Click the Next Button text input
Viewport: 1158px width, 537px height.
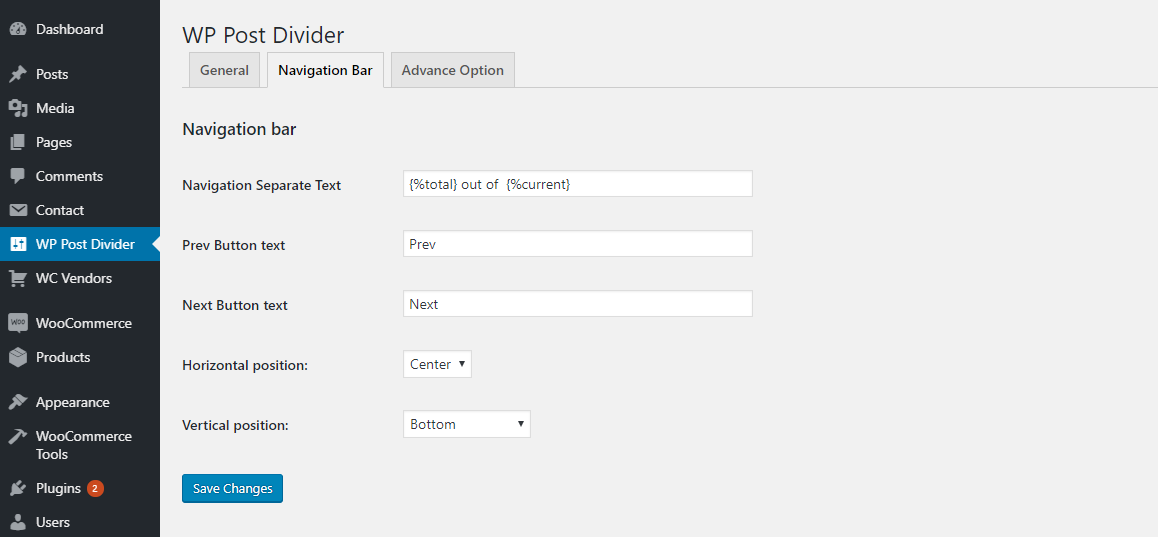(577, 304)
